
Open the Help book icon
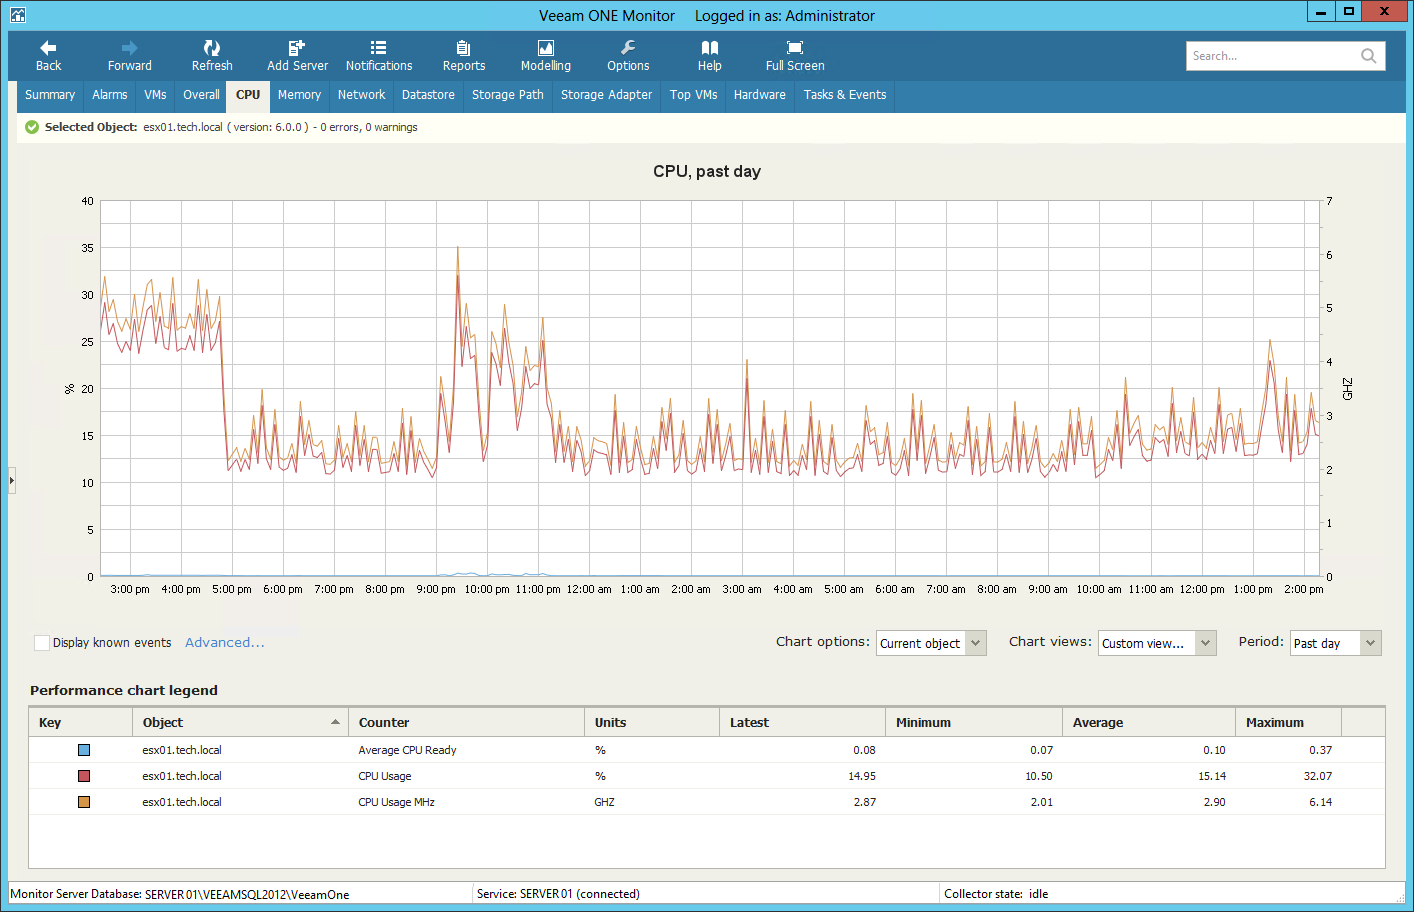coord(709,48)
